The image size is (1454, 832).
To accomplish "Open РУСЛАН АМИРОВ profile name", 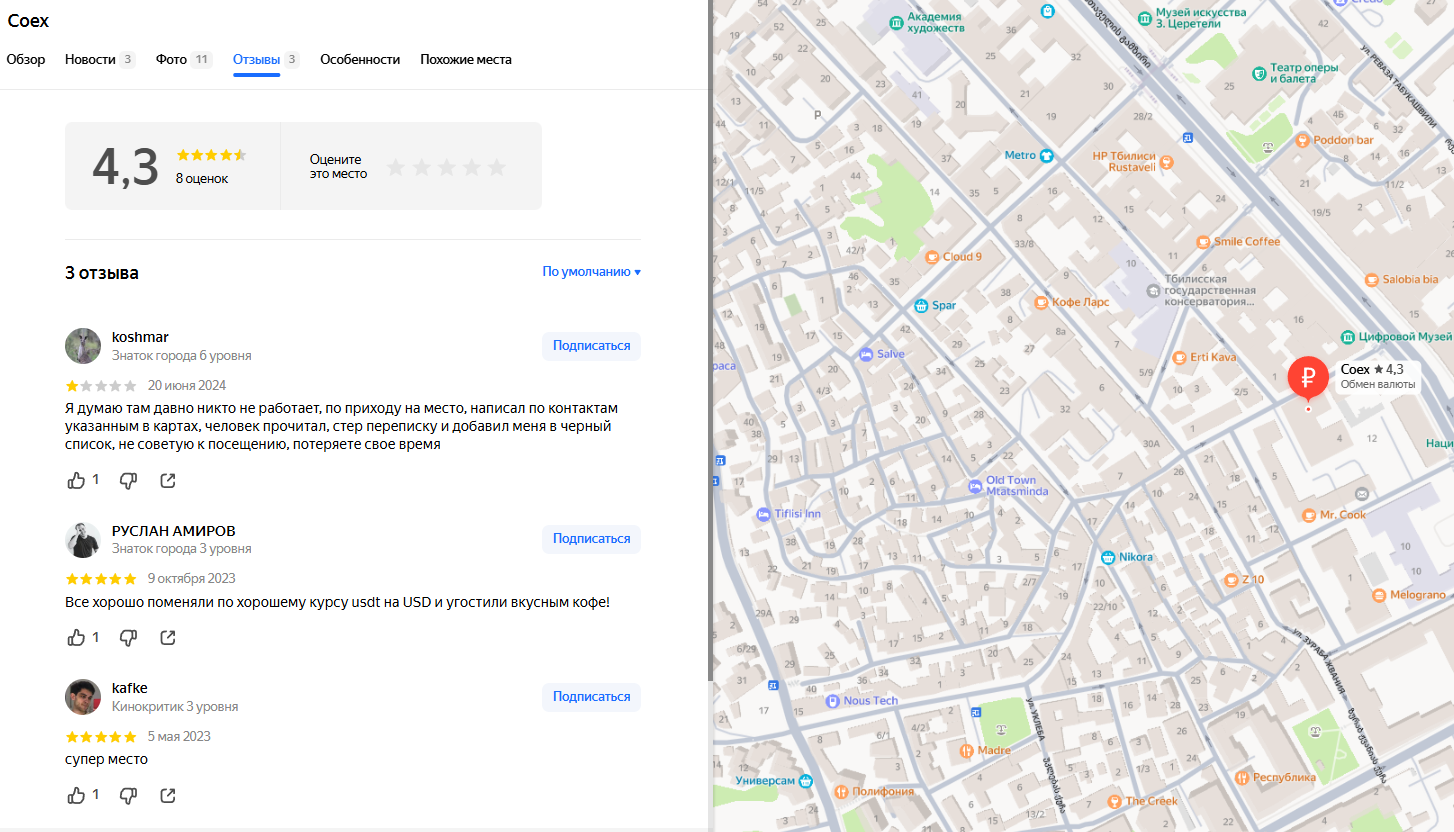I will (174, 531).
